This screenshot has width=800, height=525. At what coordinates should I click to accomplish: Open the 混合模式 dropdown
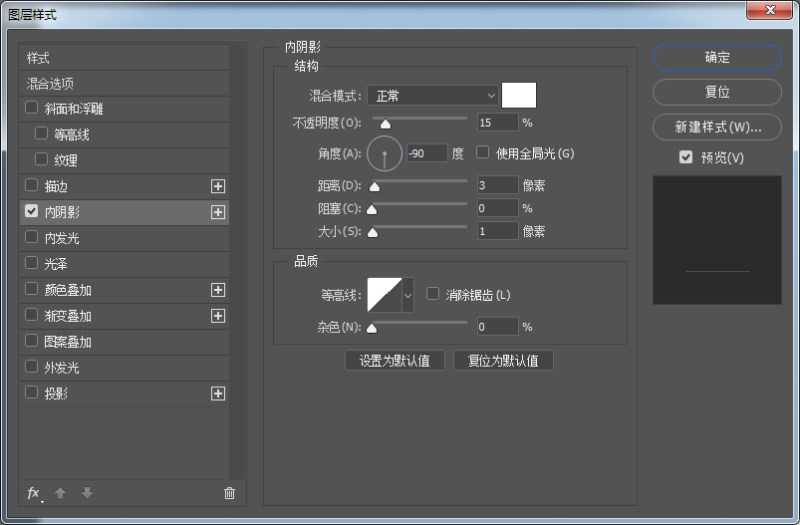tap(433, 96)
